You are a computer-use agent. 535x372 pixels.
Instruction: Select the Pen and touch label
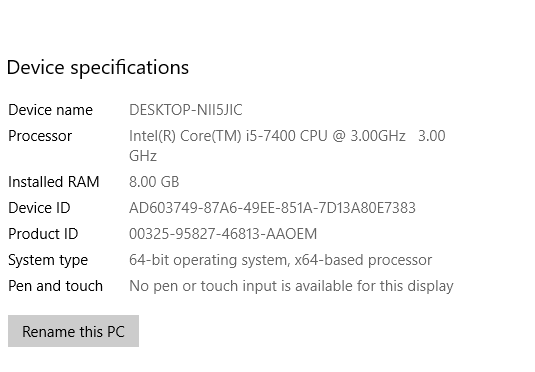55,286
